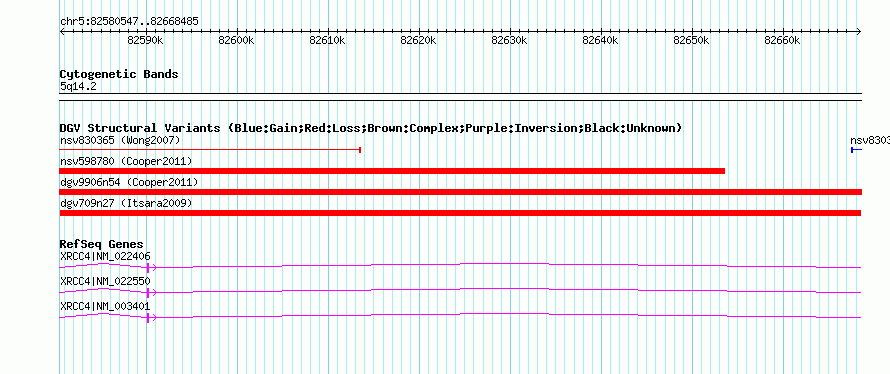Click the left arrowhead of the ruler

62,32
